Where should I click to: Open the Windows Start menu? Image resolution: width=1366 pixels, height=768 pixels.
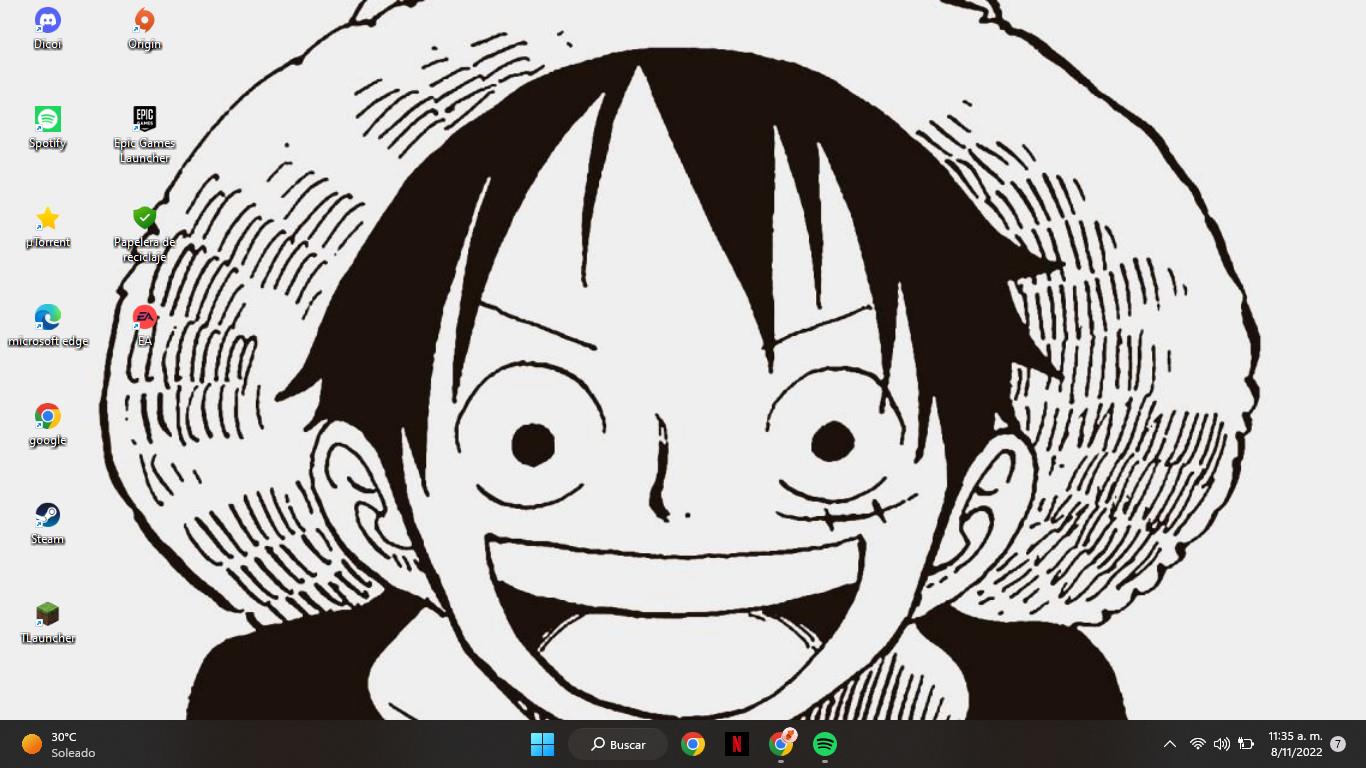point(542,744)
